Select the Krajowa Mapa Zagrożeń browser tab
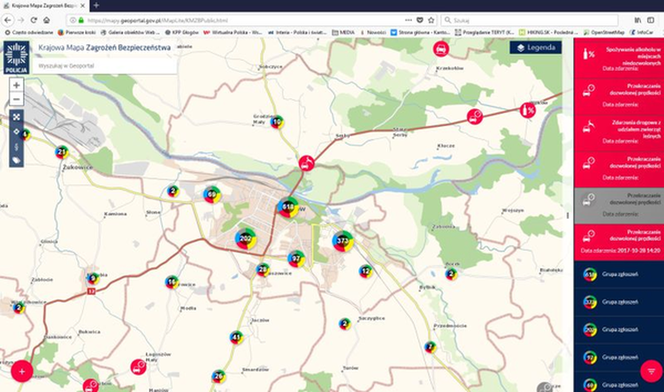Image resolution: width=664 pixels, height=392 pixels. (44, 6)
